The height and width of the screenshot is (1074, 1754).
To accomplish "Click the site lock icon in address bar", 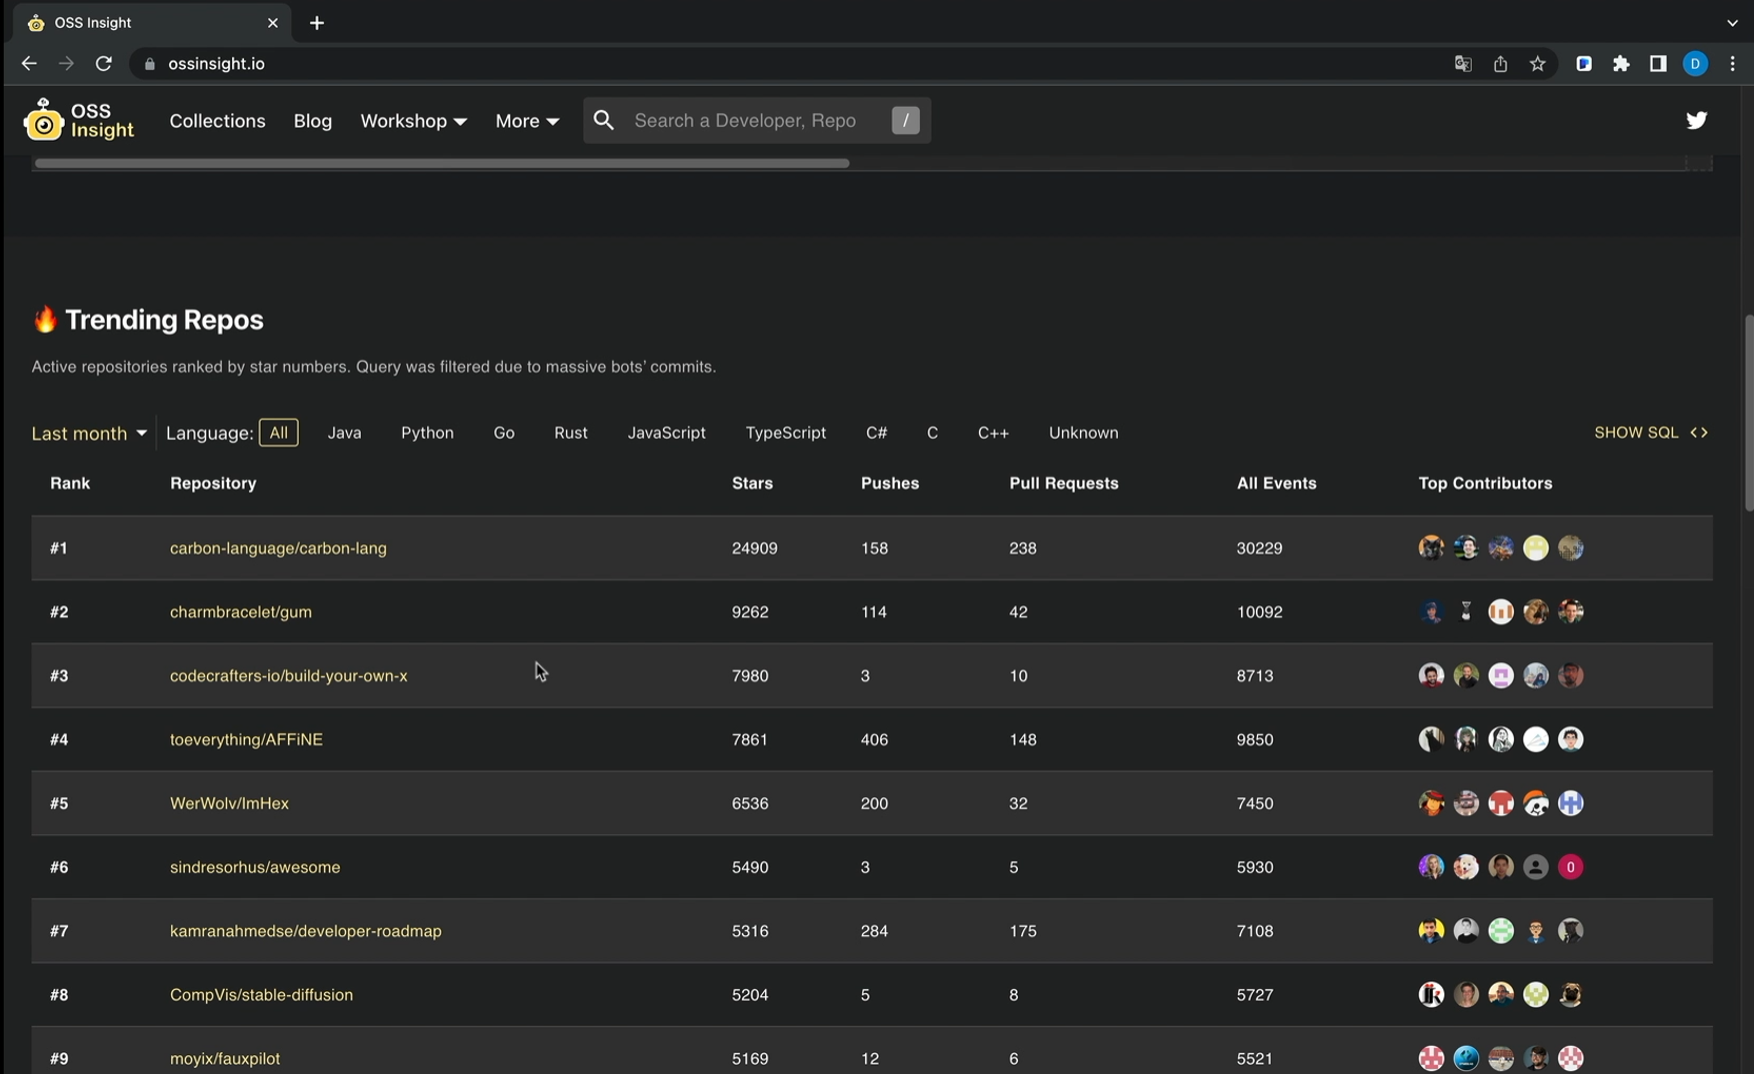I will 150,64.
